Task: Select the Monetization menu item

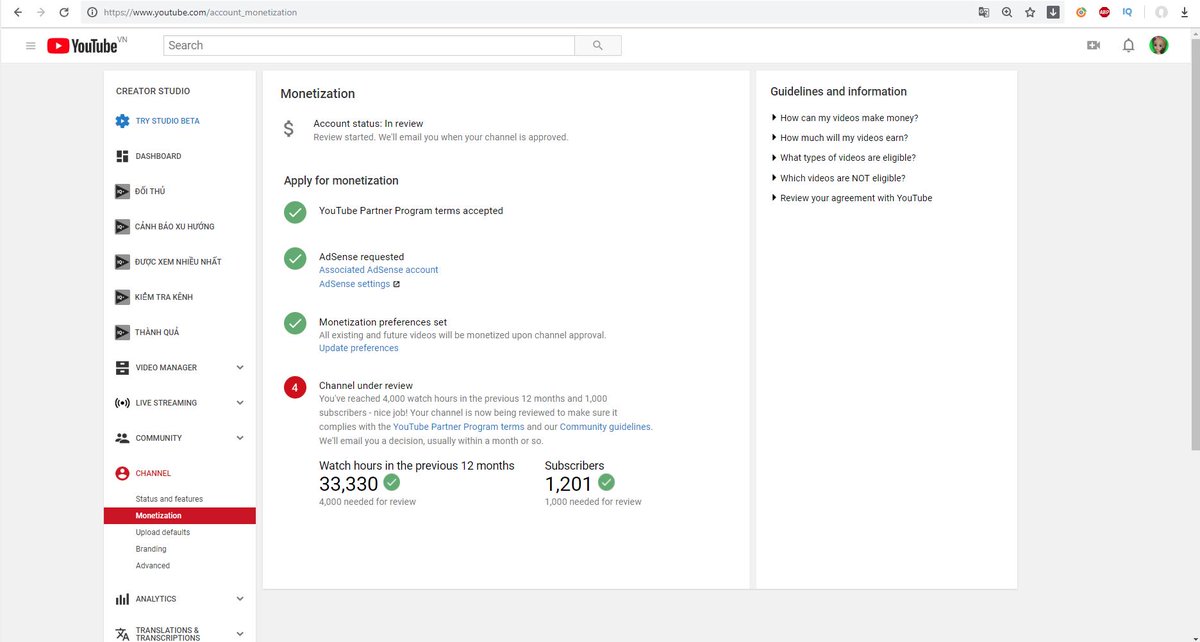Action: click(x=180, y=516)
